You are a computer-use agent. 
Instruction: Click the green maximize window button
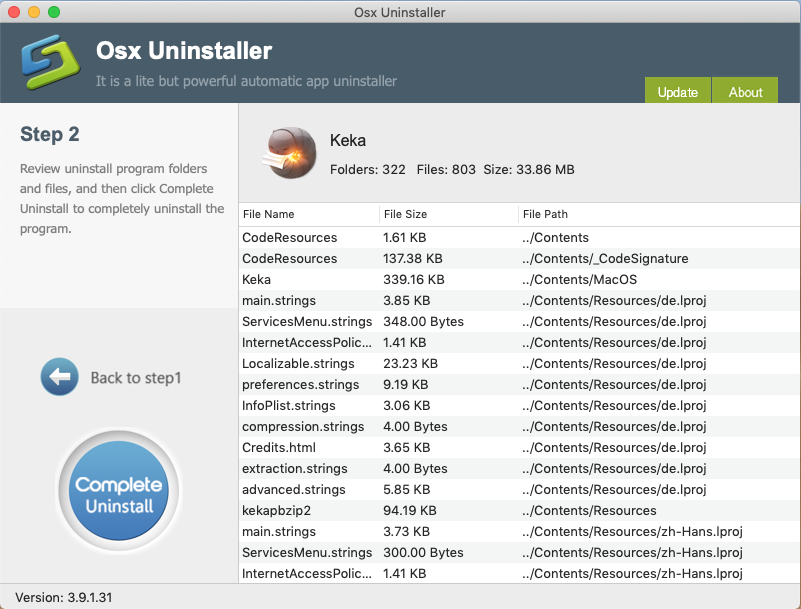[54, 12]
